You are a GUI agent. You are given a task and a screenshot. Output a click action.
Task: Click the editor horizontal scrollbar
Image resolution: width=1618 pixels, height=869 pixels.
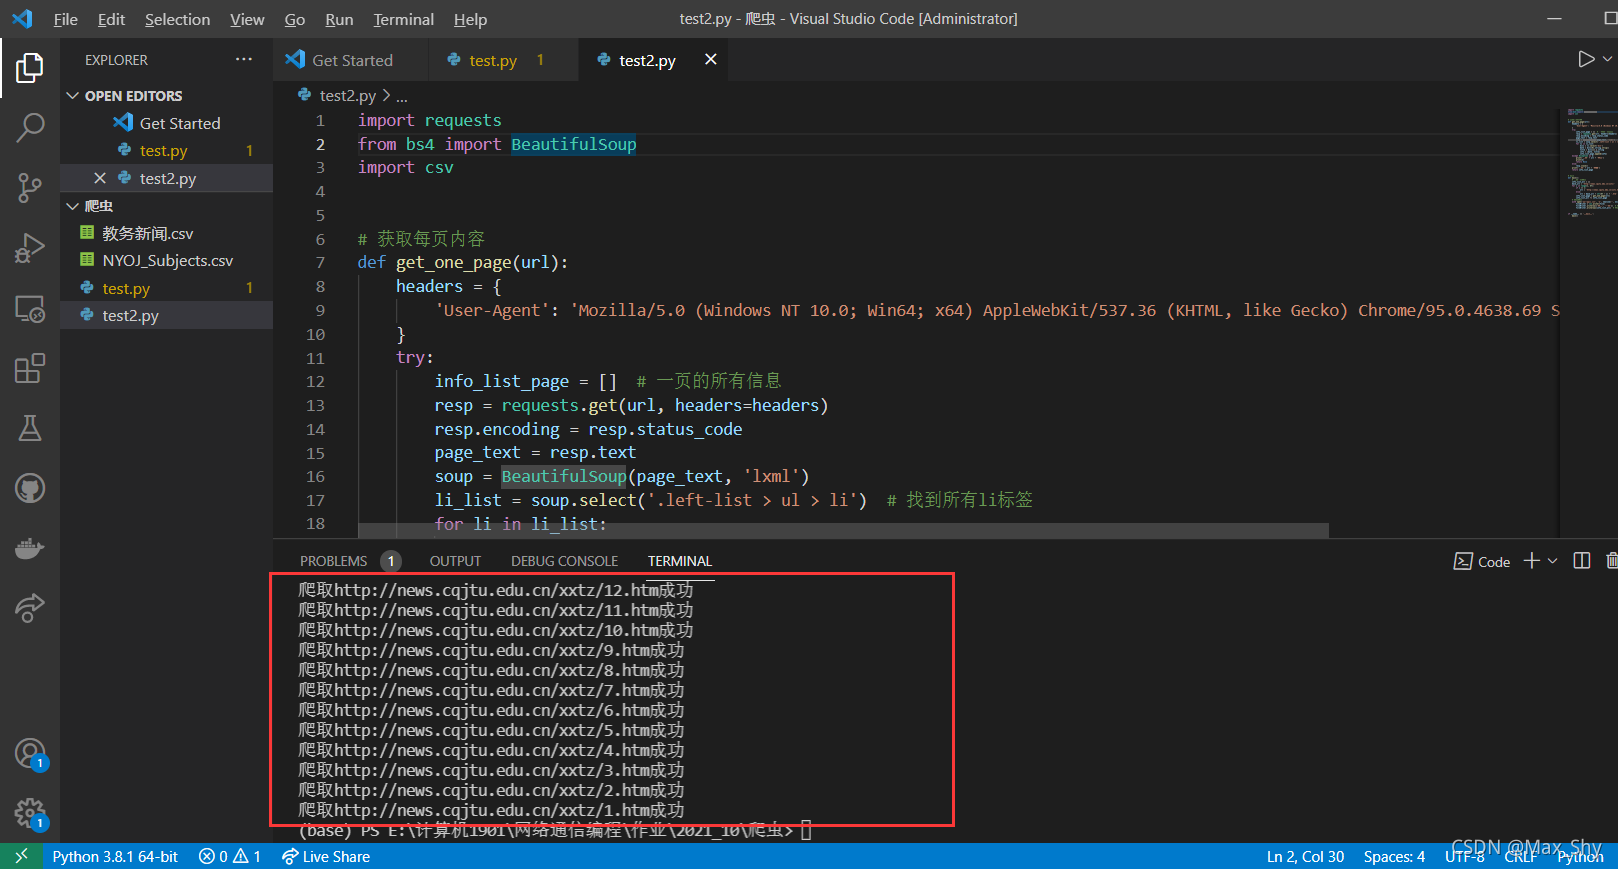(843, 530)
